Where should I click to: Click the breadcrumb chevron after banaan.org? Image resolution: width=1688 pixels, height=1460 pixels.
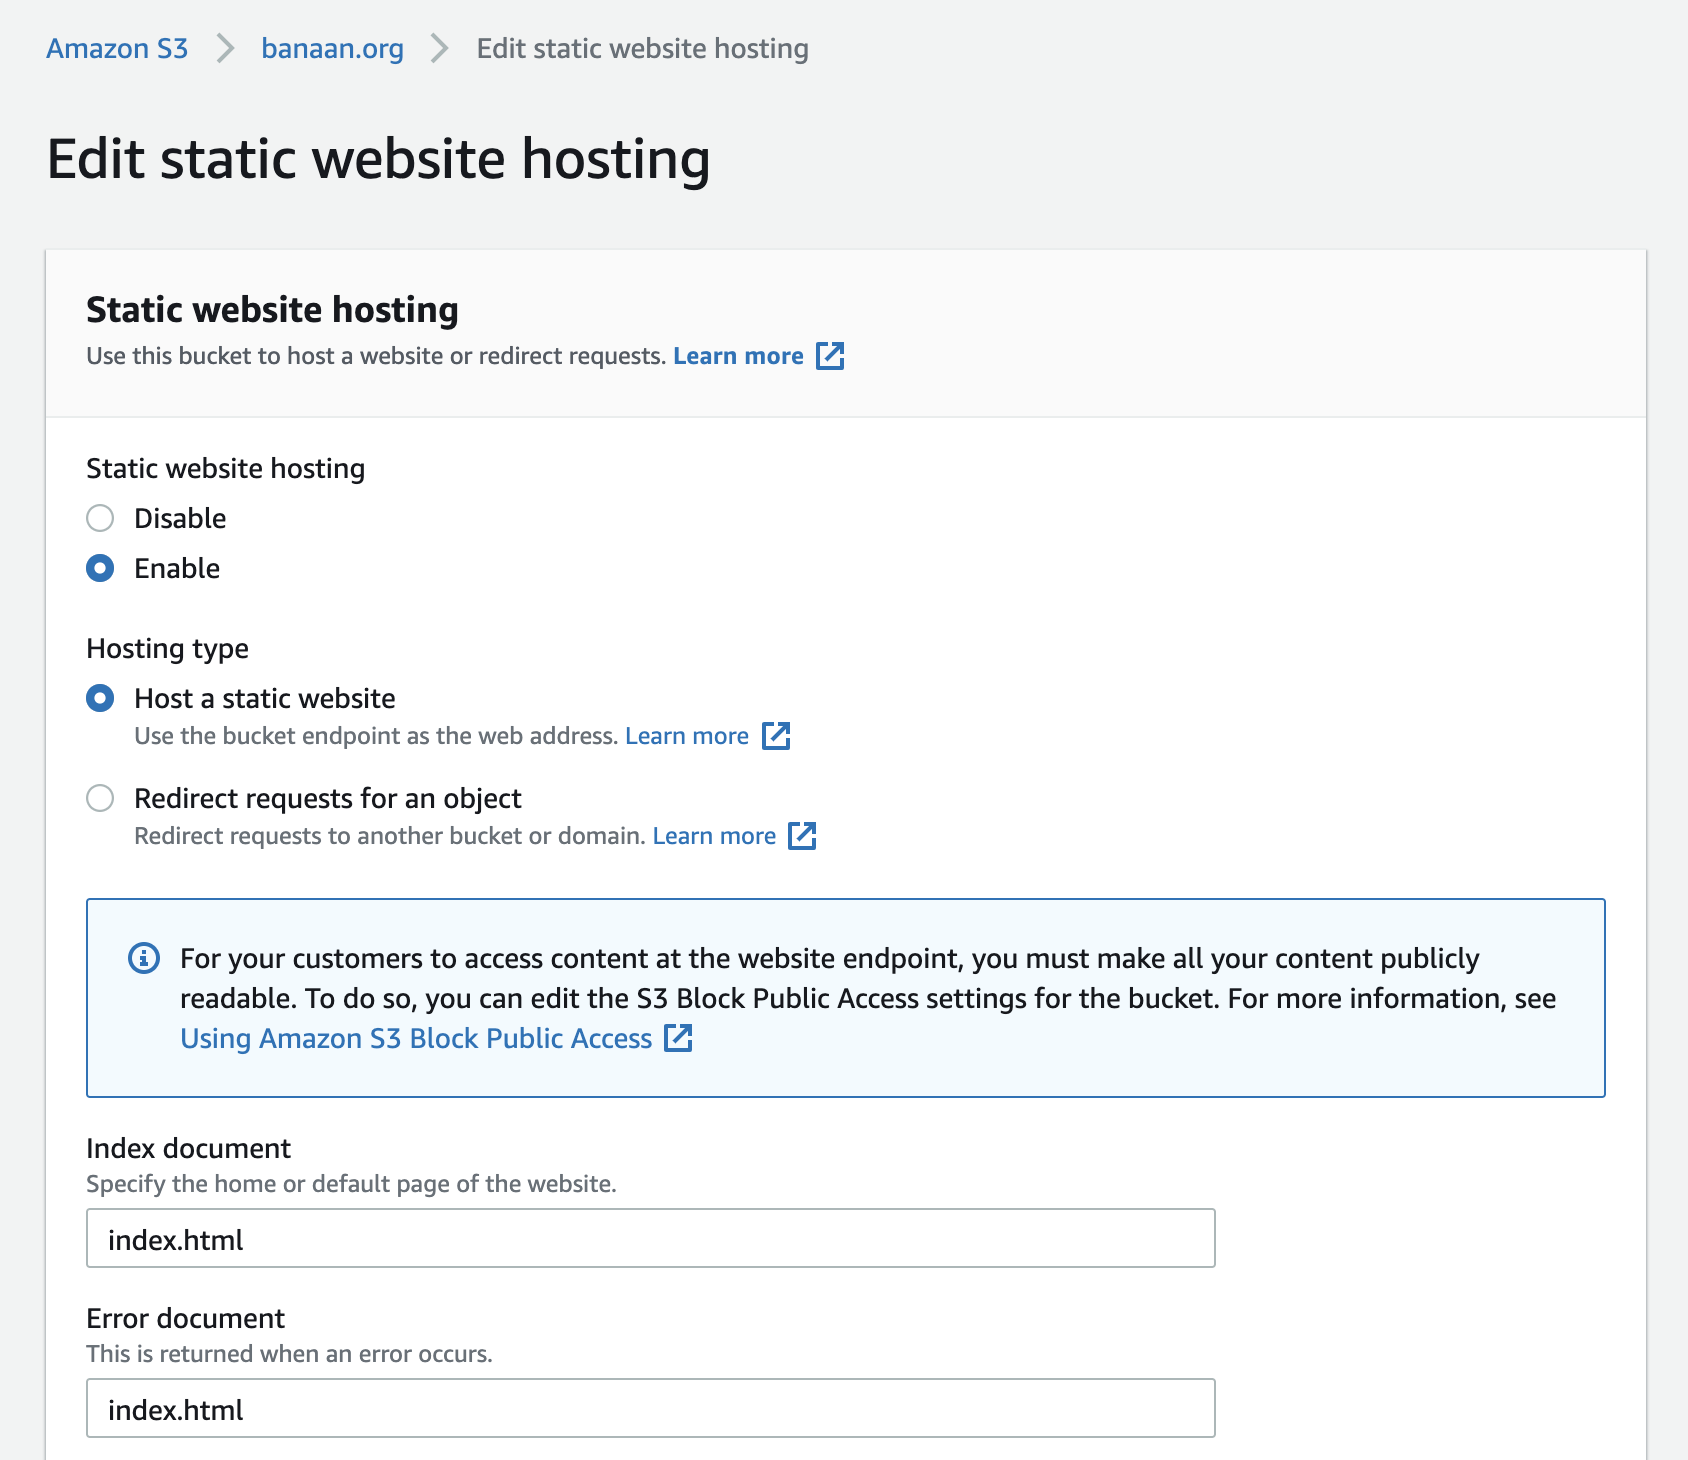[x=439, y=48]
